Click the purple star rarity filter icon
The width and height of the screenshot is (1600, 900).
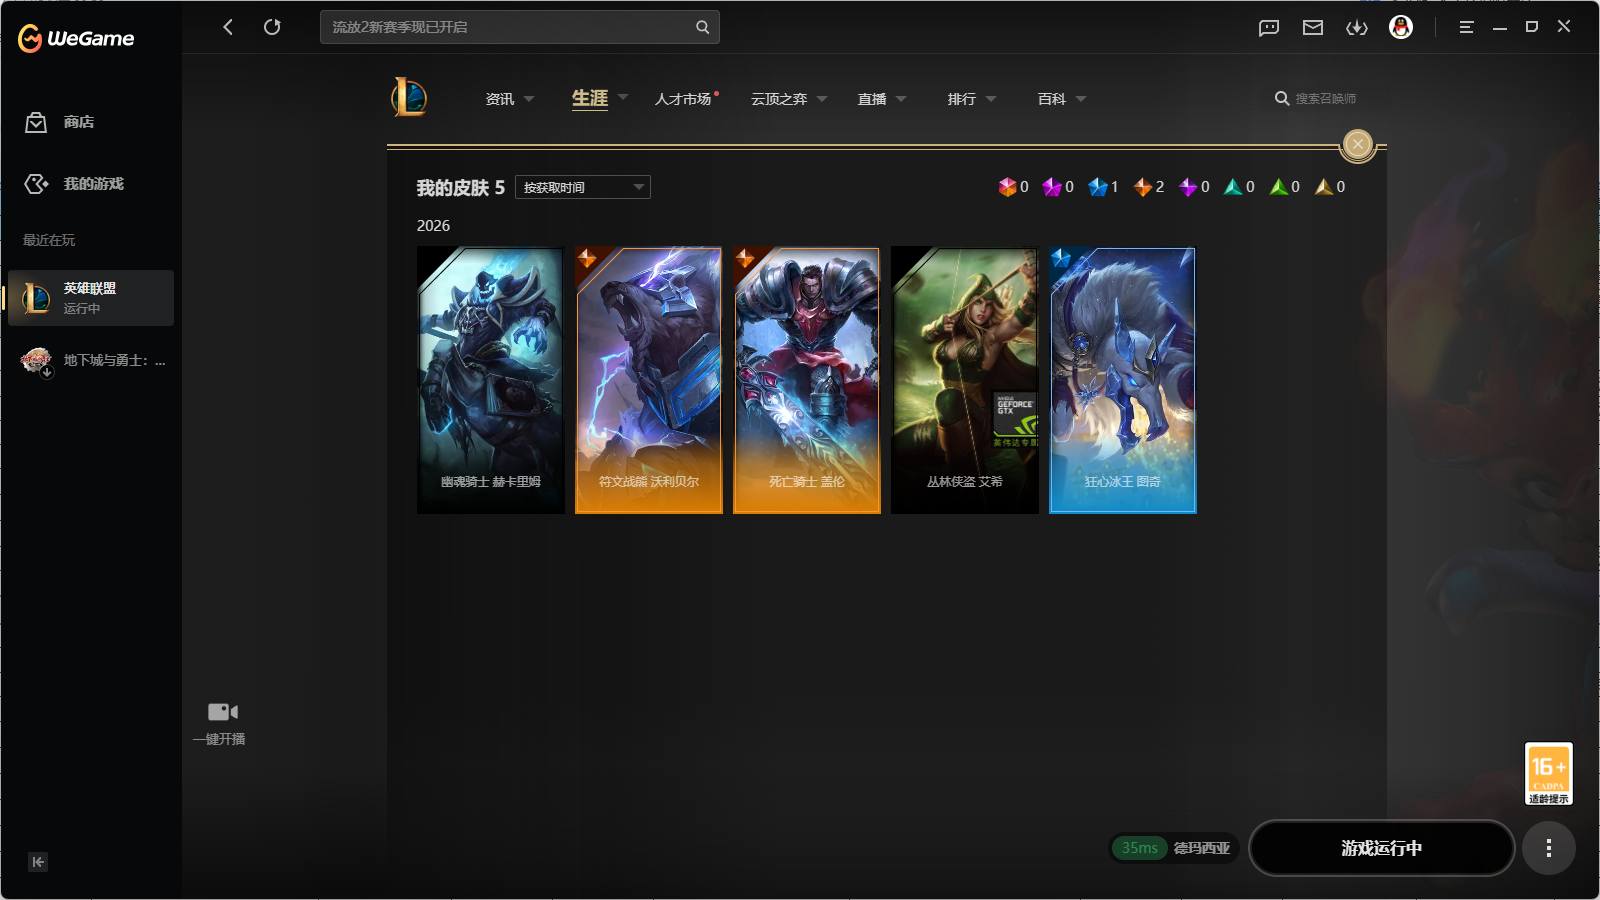tap(1188, 187)
